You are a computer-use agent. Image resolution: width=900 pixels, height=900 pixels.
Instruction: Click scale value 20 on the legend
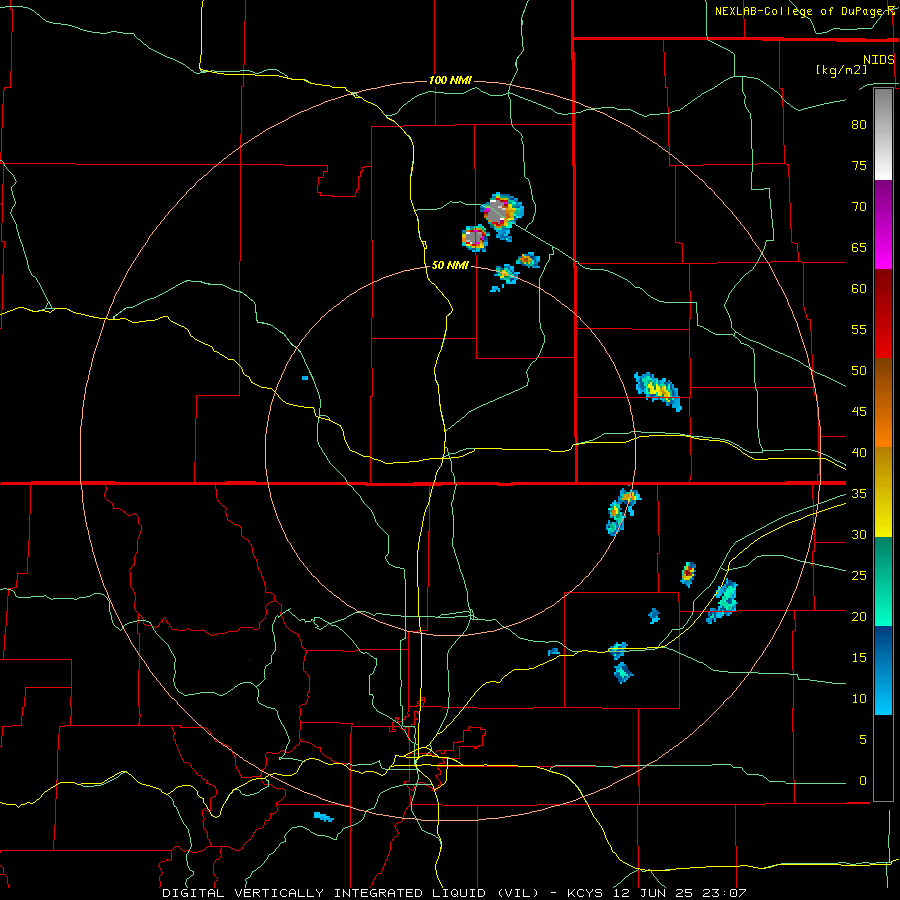pyautogui.click(x=859, y=617)
